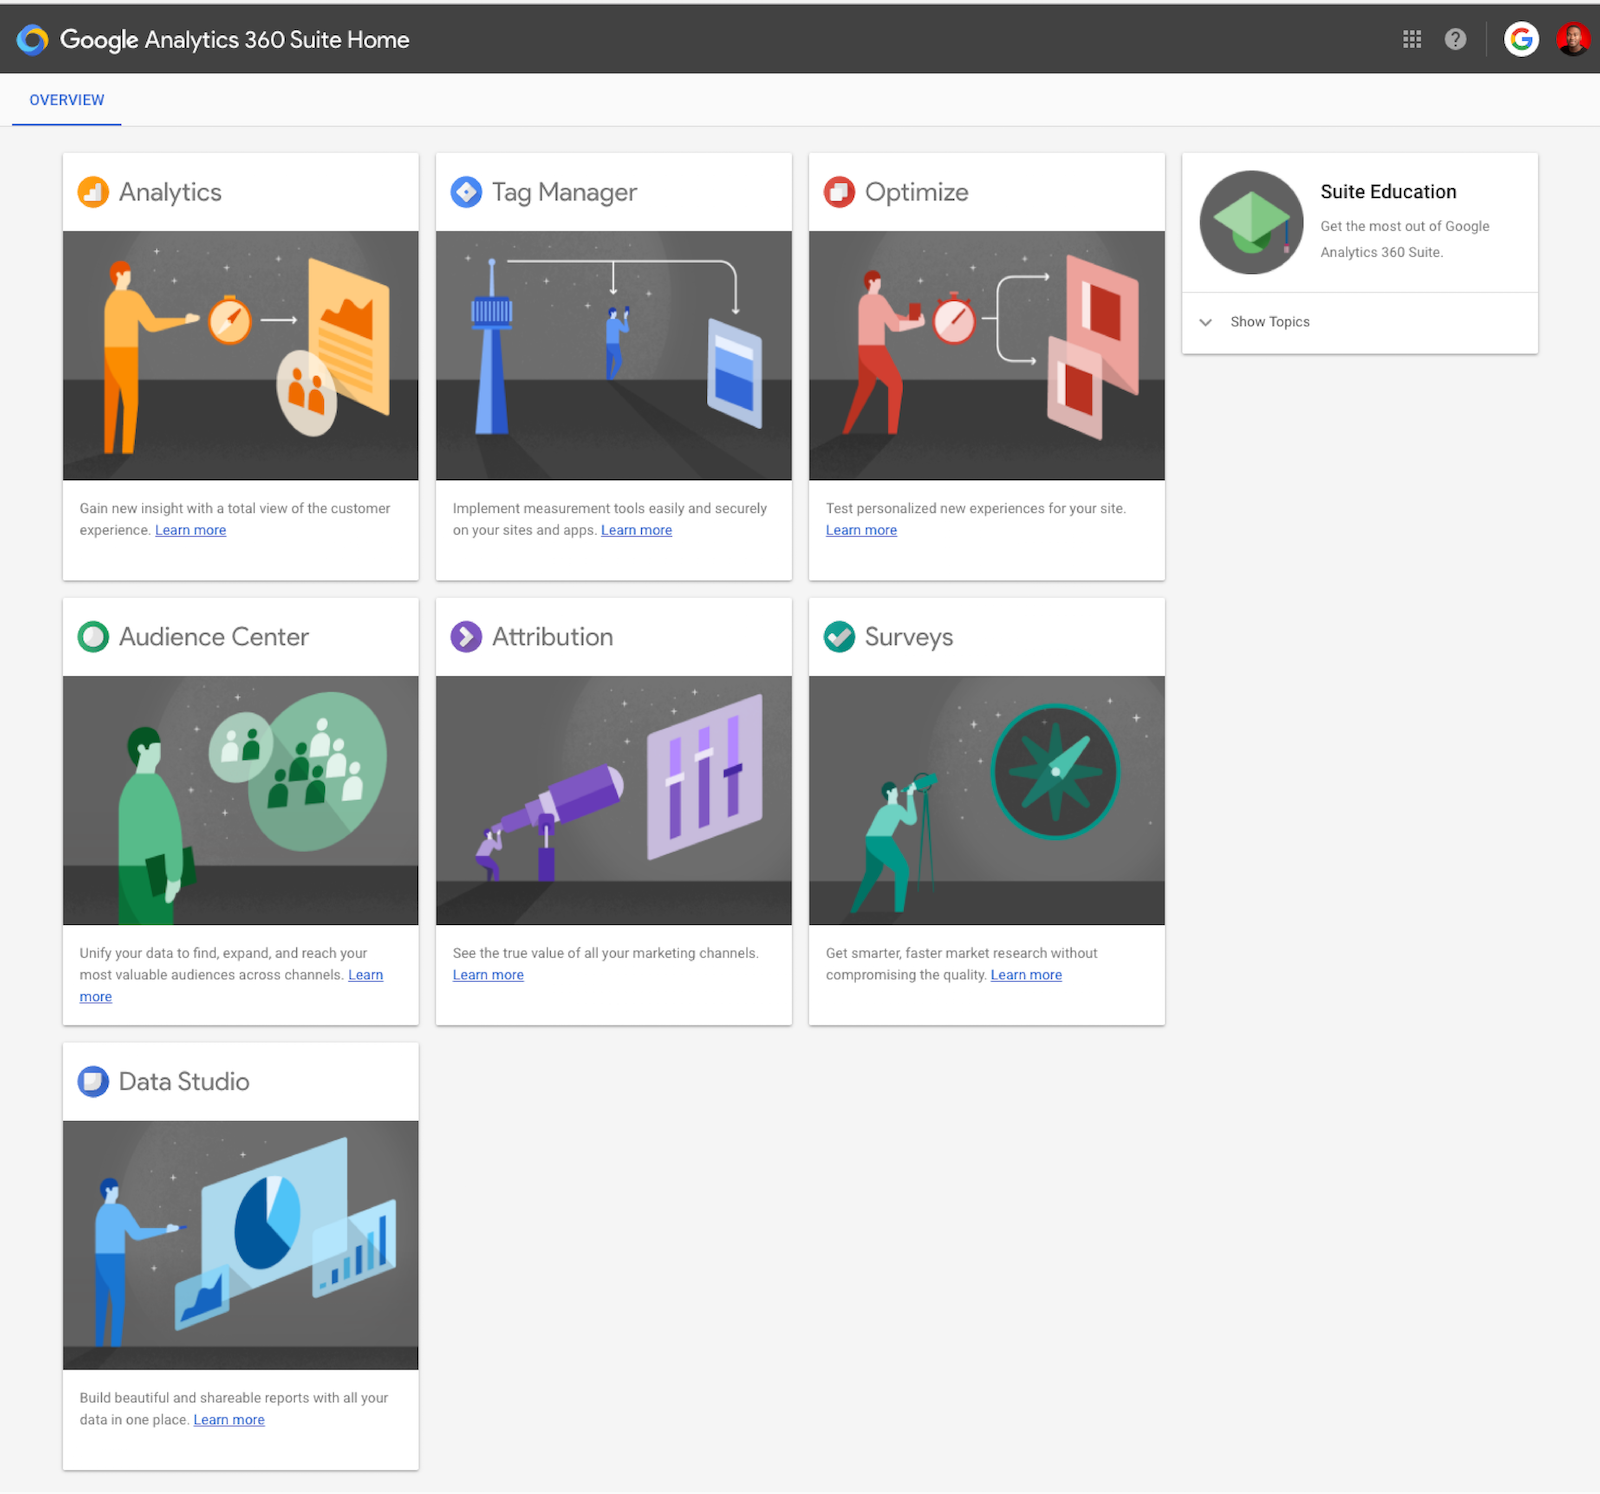The height and width of the screenshot is (1494, 1600).
Task: Expand Show Topics chevron in Suite Education
Action: click(1206, 322)
